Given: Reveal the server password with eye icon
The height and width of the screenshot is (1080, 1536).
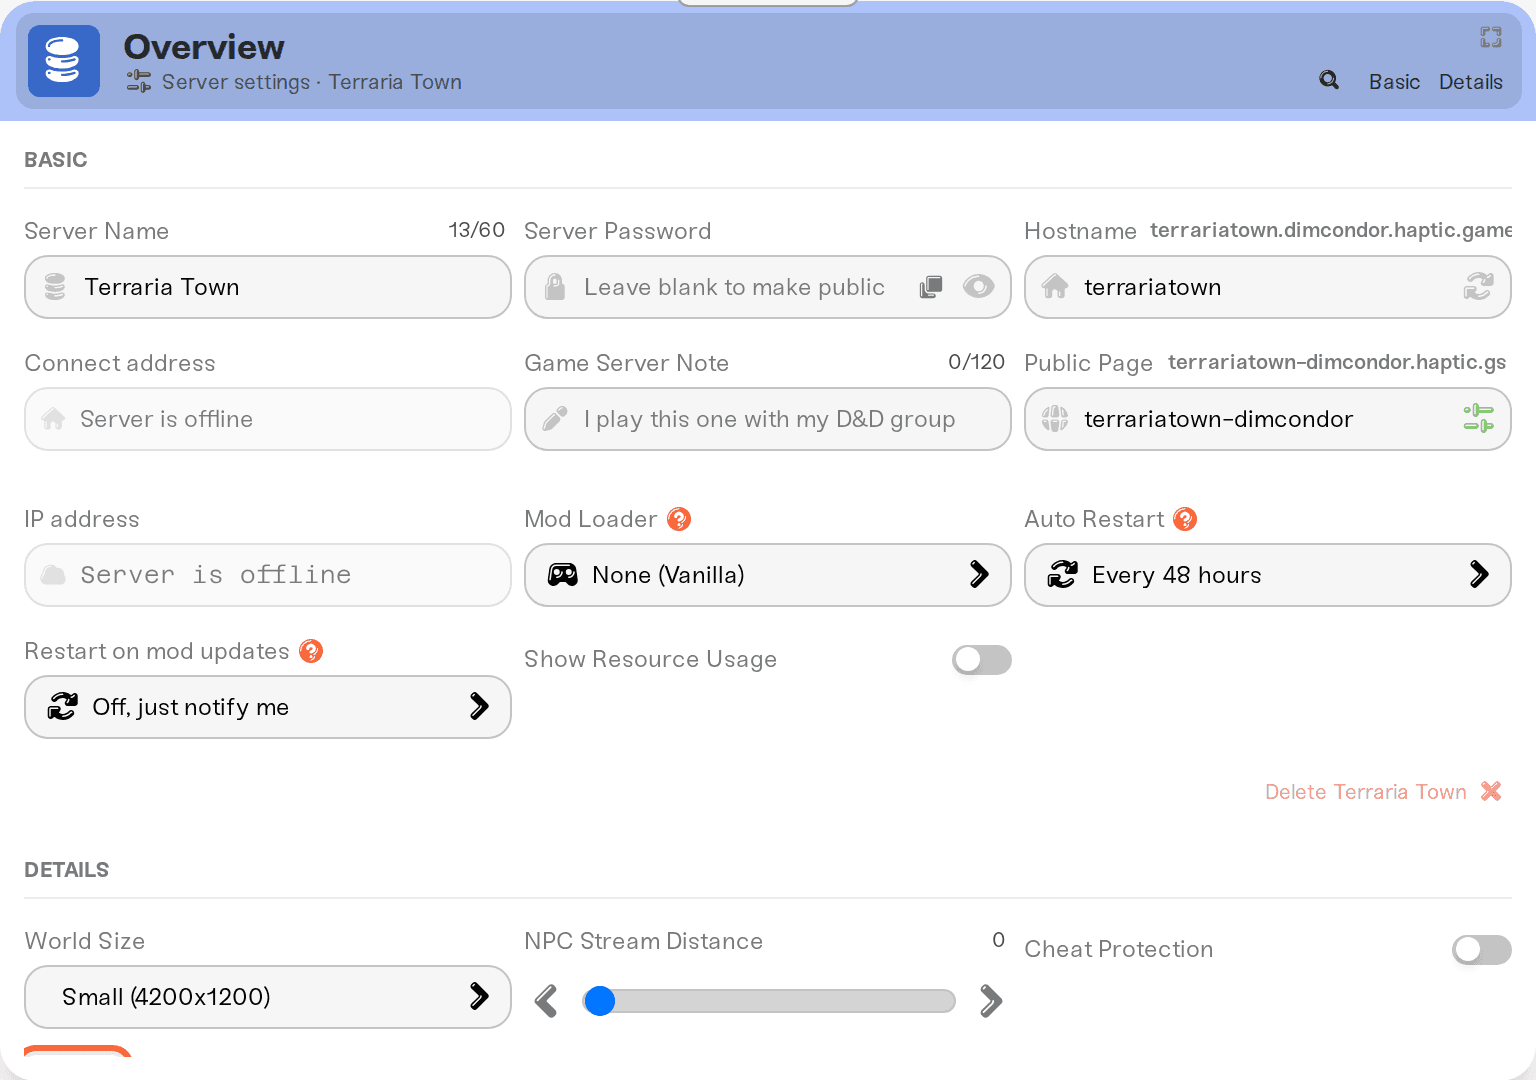Looking at the screenshot, I should click(979, 287).
